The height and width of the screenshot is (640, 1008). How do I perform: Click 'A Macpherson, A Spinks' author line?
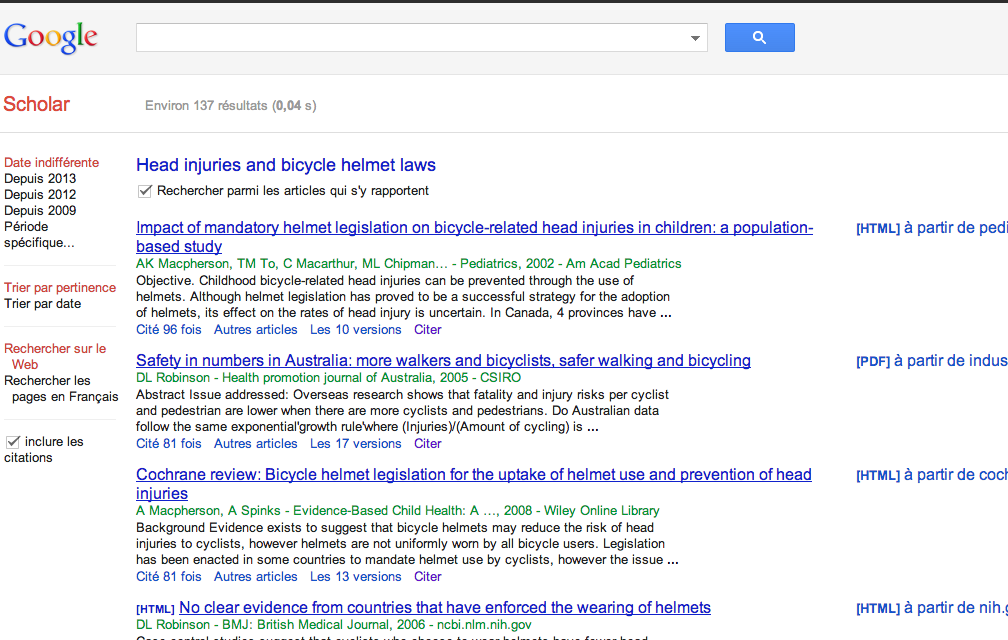click(x=397, y=511)
